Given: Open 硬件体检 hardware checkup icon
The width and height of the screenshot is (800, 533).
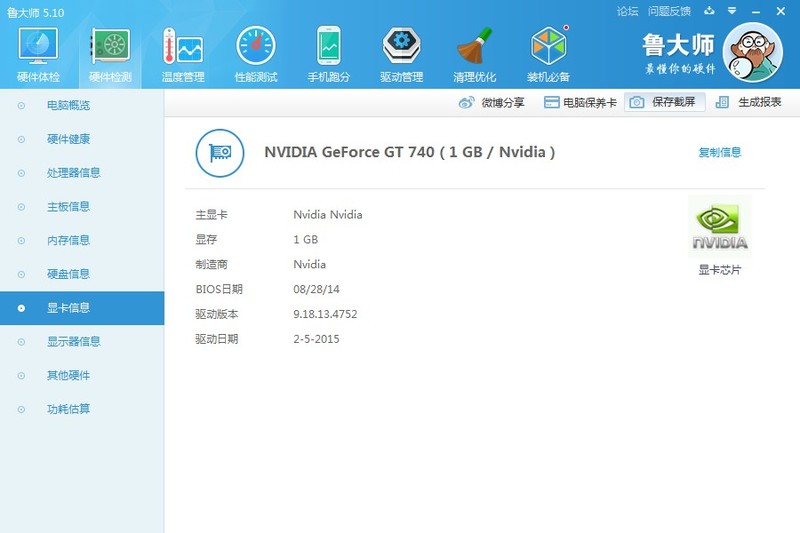Looking at the screenshot, I should (38, 46).
